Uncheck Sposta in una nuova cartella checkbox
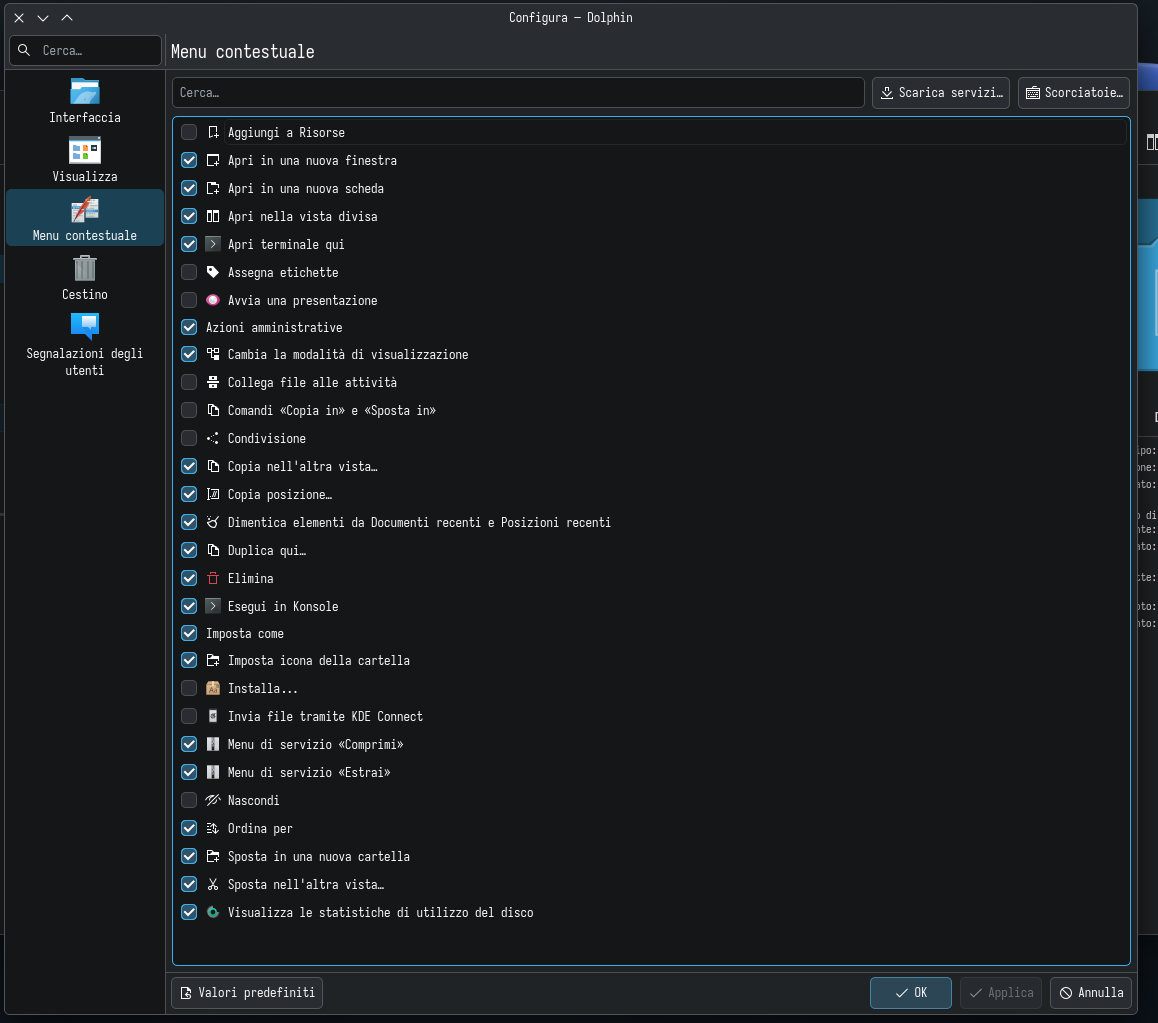This screenshot has height=1023, width=1158. tap(189, 857)
